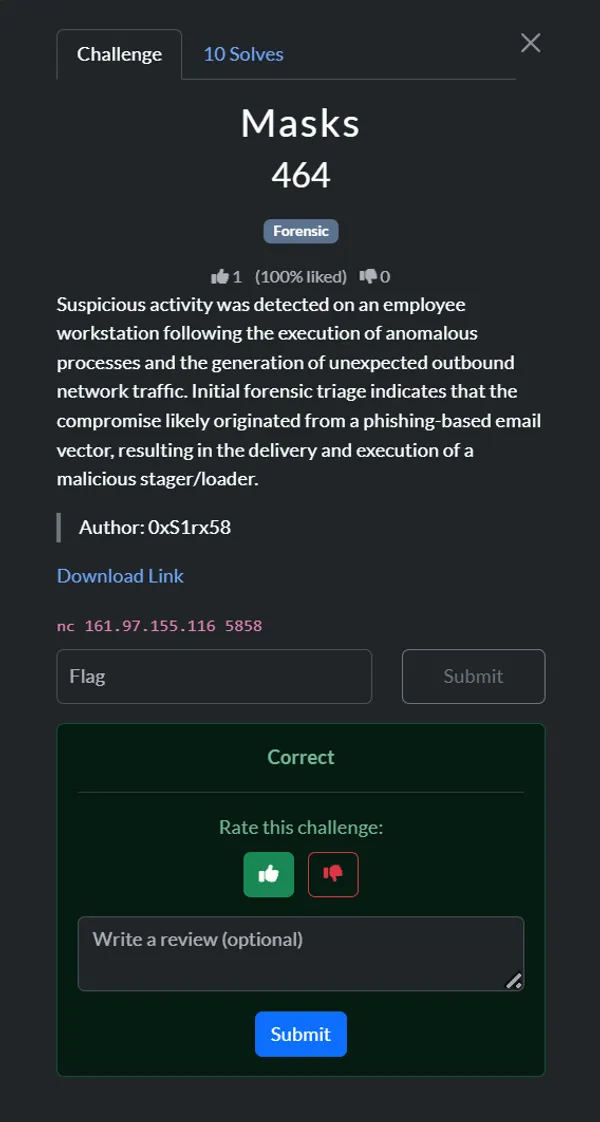Click the (100% liked) rating text

(x=301, y=277)
